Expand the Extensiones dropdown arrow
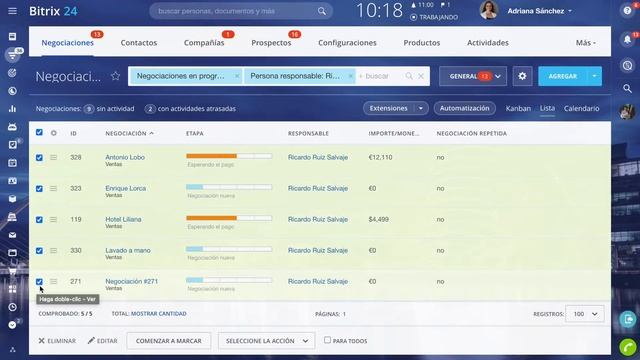The width and height of the screenshot is (640, 360). (x=421, y=108)
